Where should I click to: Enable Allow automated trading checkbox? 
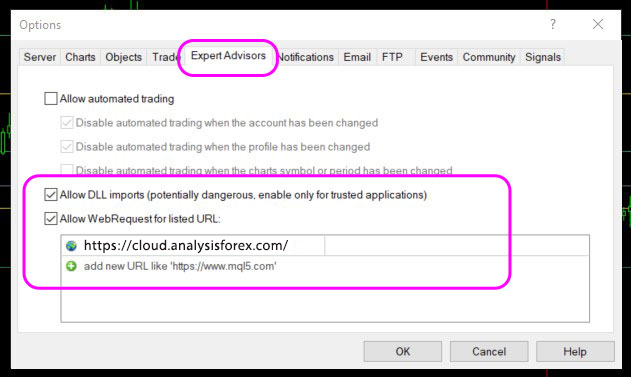(x=51, y=99)
